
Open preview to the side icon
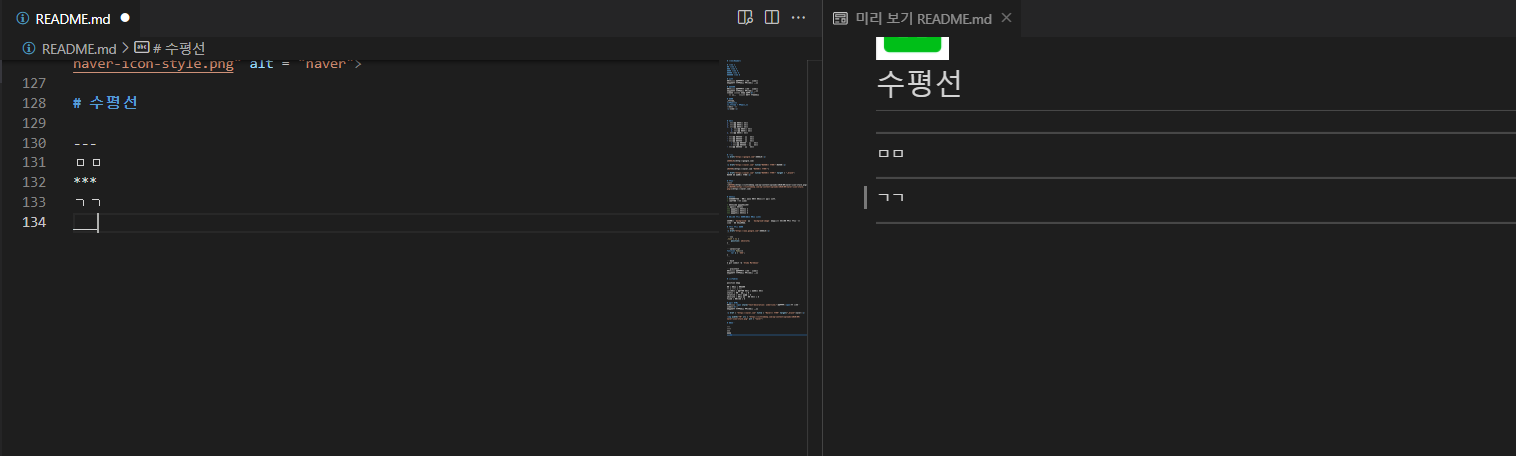744,17
